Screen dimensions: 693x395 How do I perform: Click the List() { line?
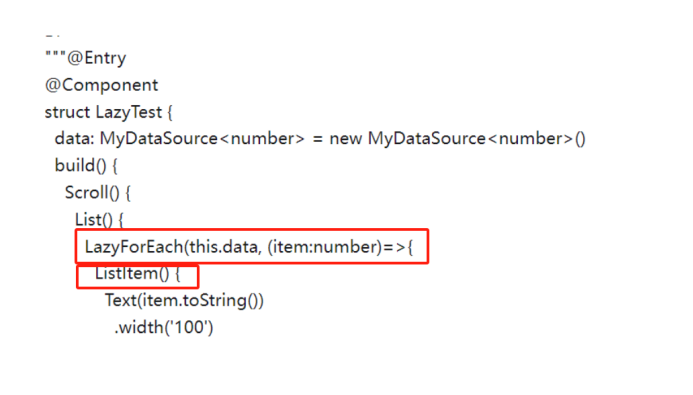(x=99, y=220)
